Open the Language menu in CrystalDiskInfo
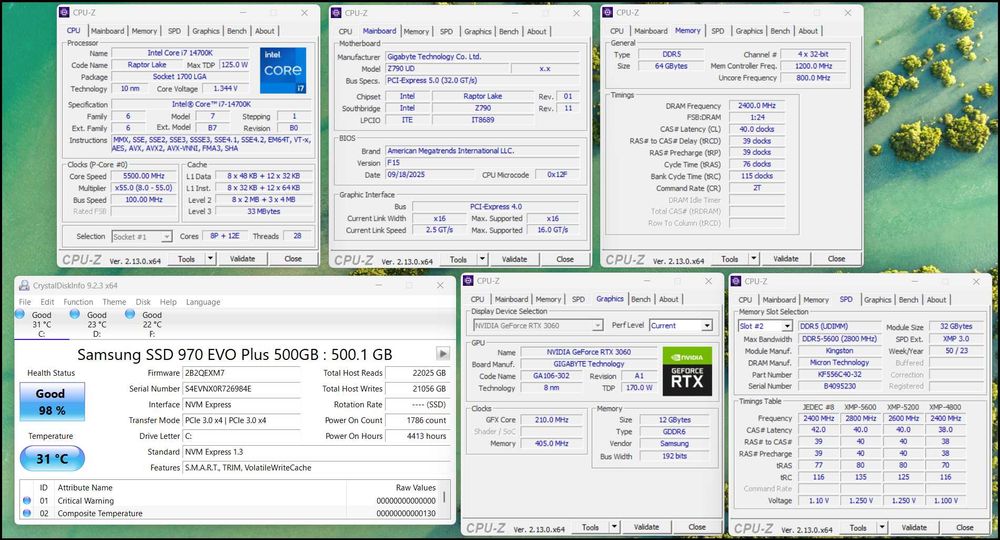This screenshot has width=1000, height=540. tap(203, 302)
